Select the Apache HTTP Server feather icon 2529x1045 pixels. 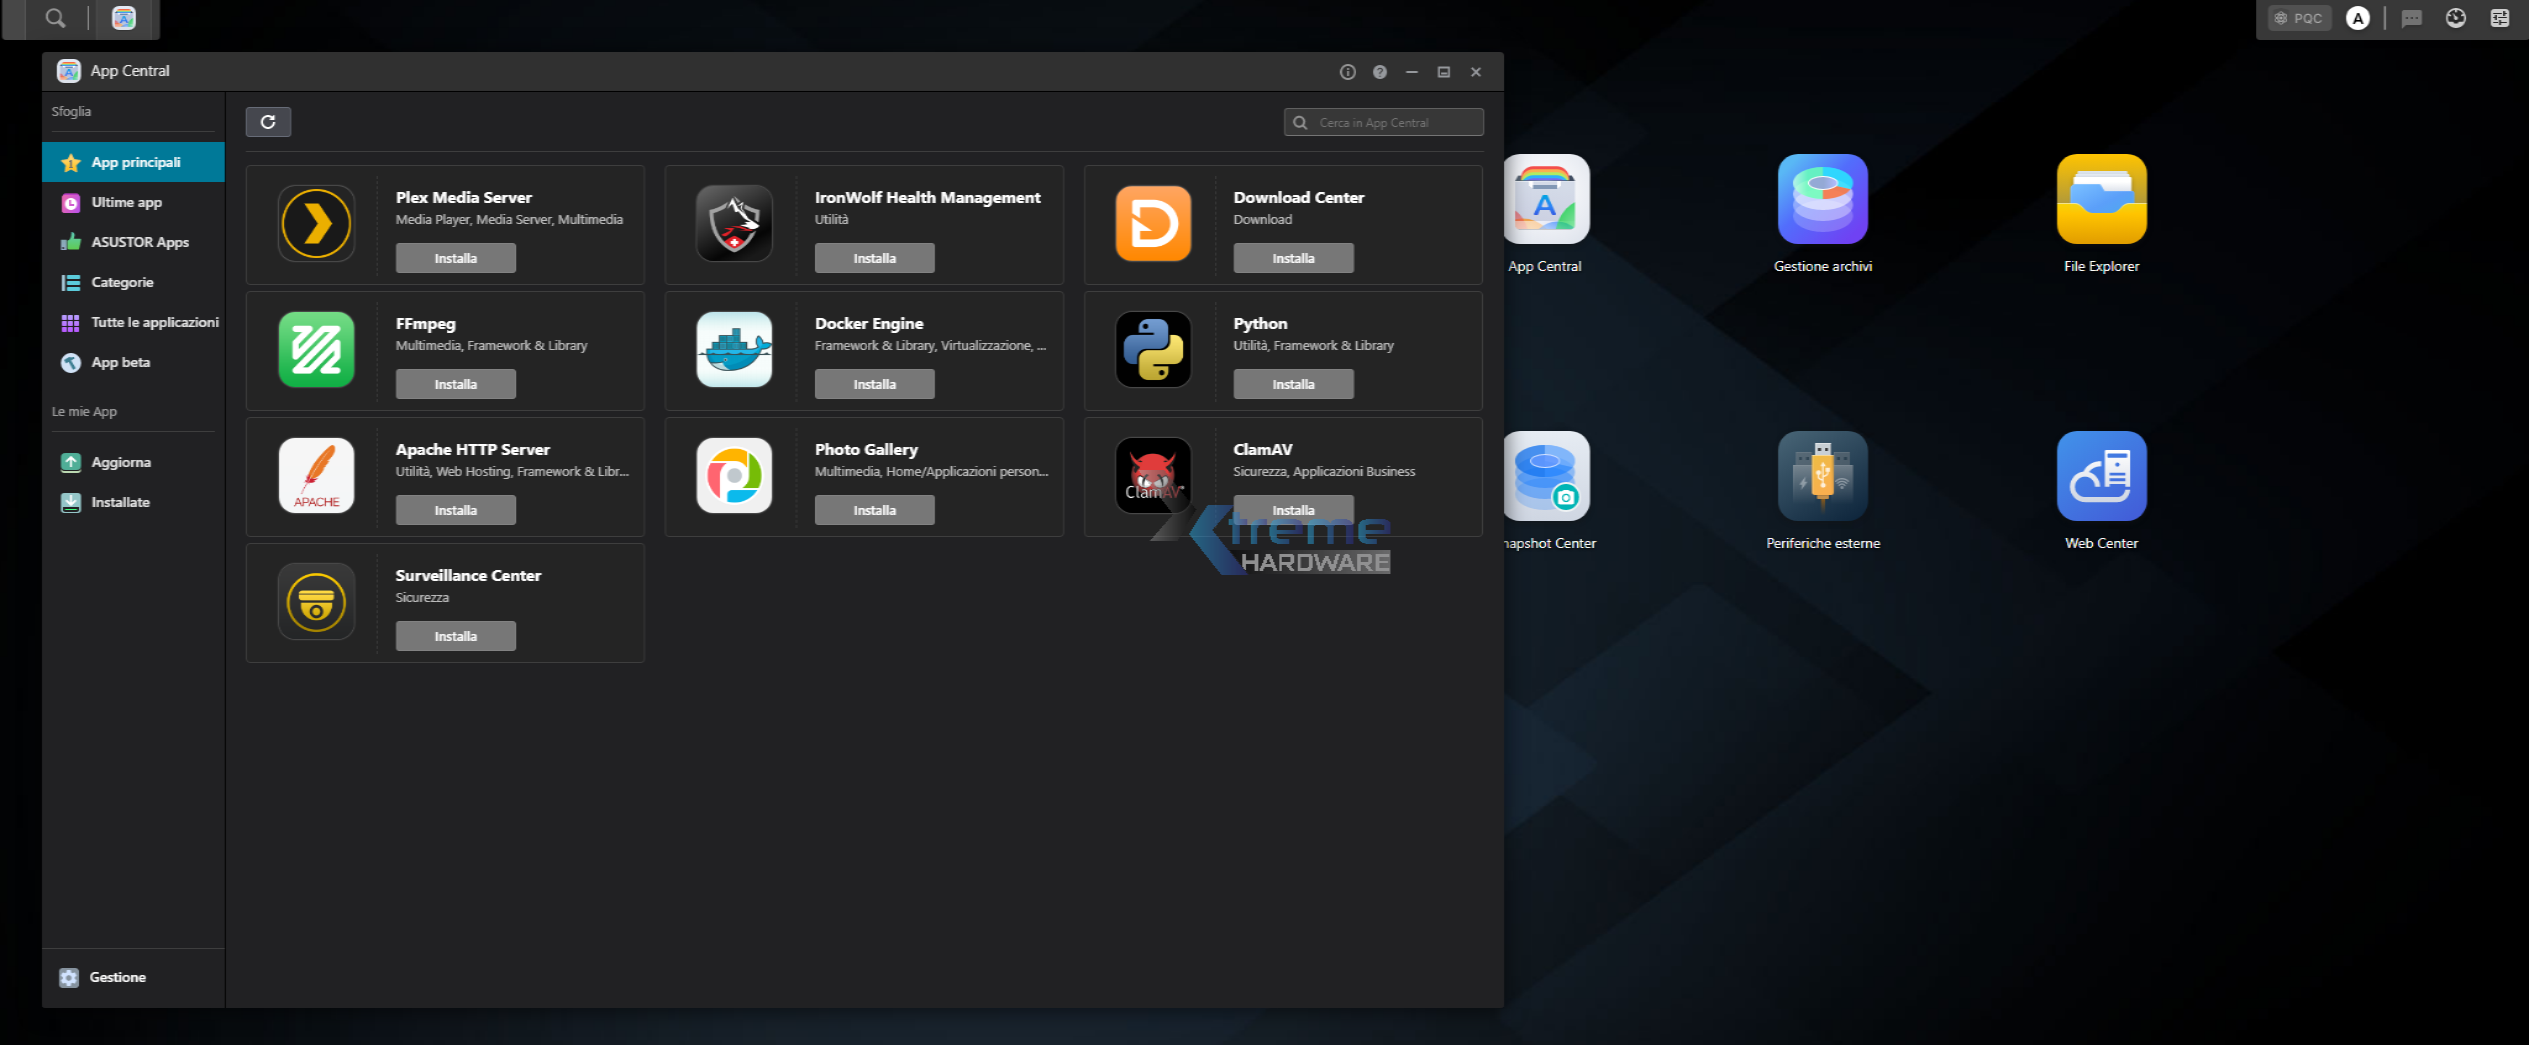point(316,476)
